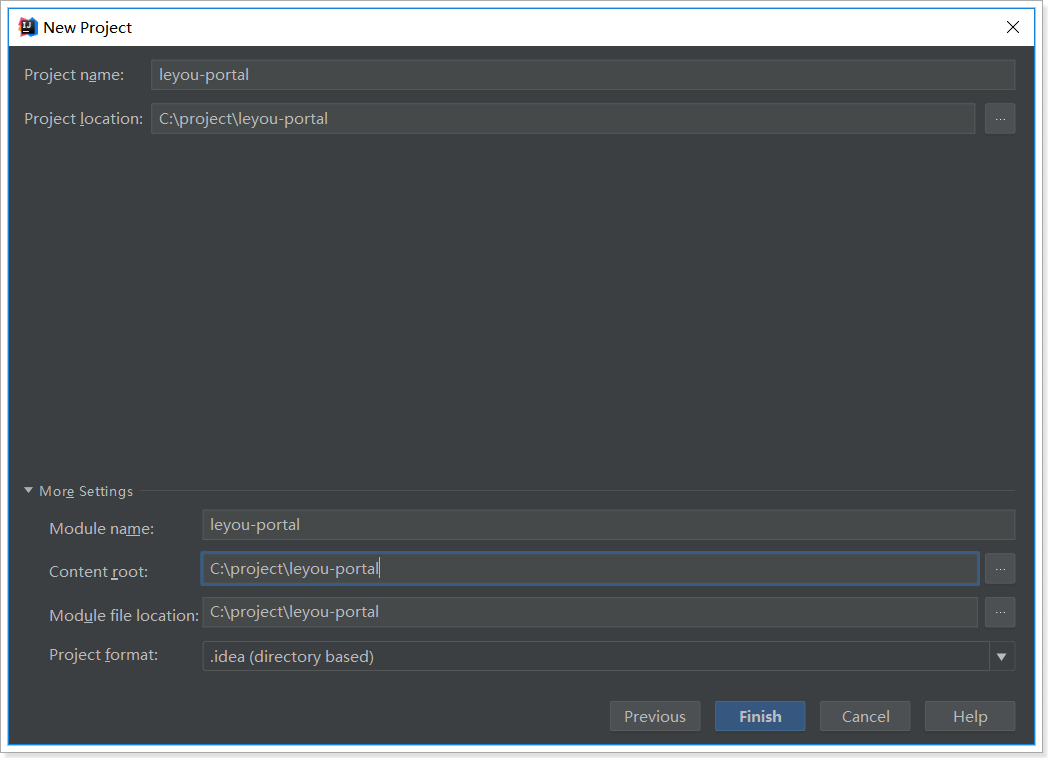Edit the Module name field

[608, 525]
